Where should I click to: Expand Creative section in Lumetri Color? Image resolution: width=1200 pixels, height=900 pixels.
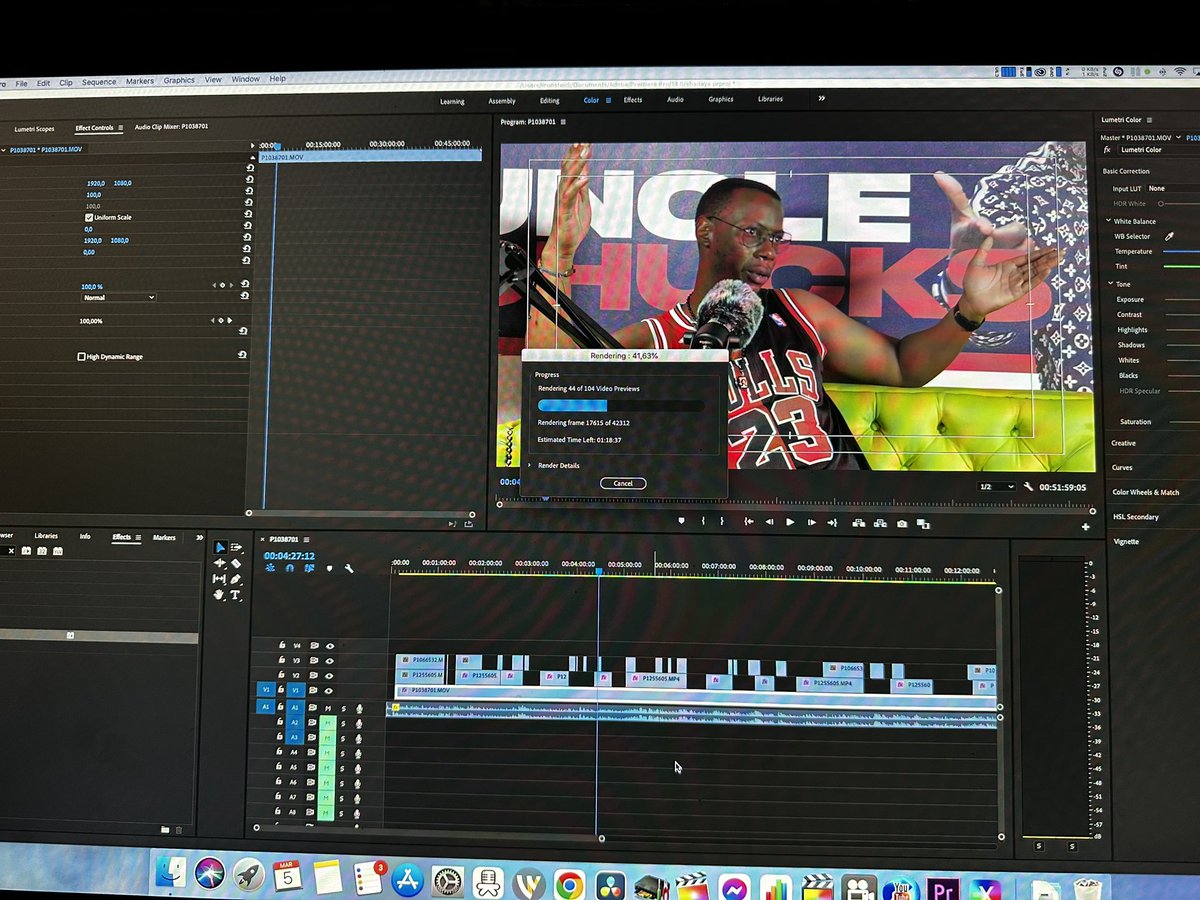coord(1123,443)
